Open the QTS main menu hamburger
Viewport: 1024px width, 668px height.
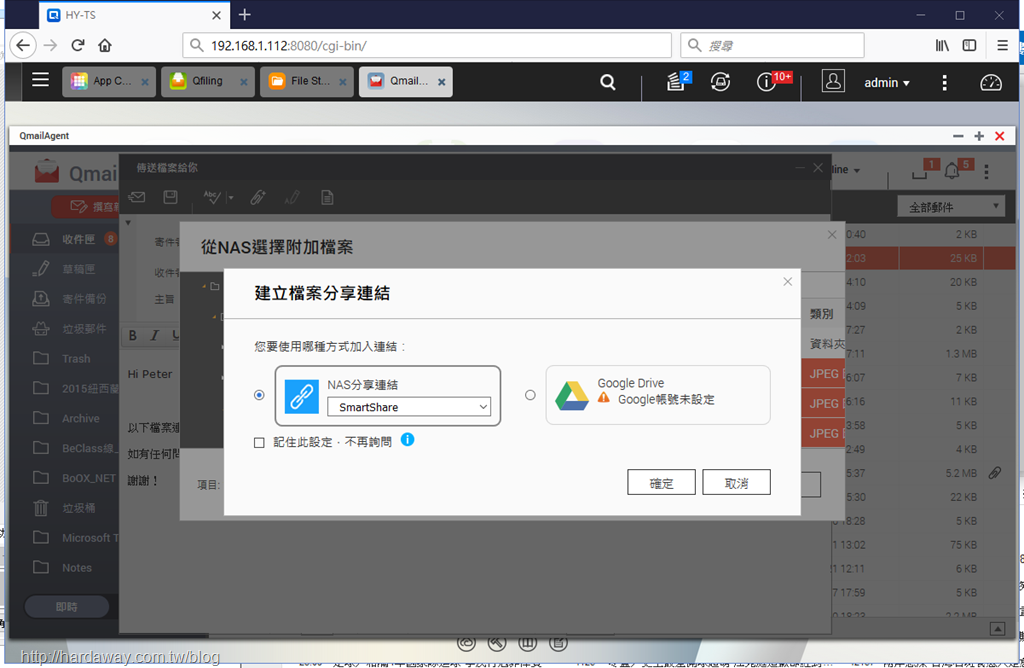(x=40, y=80)
